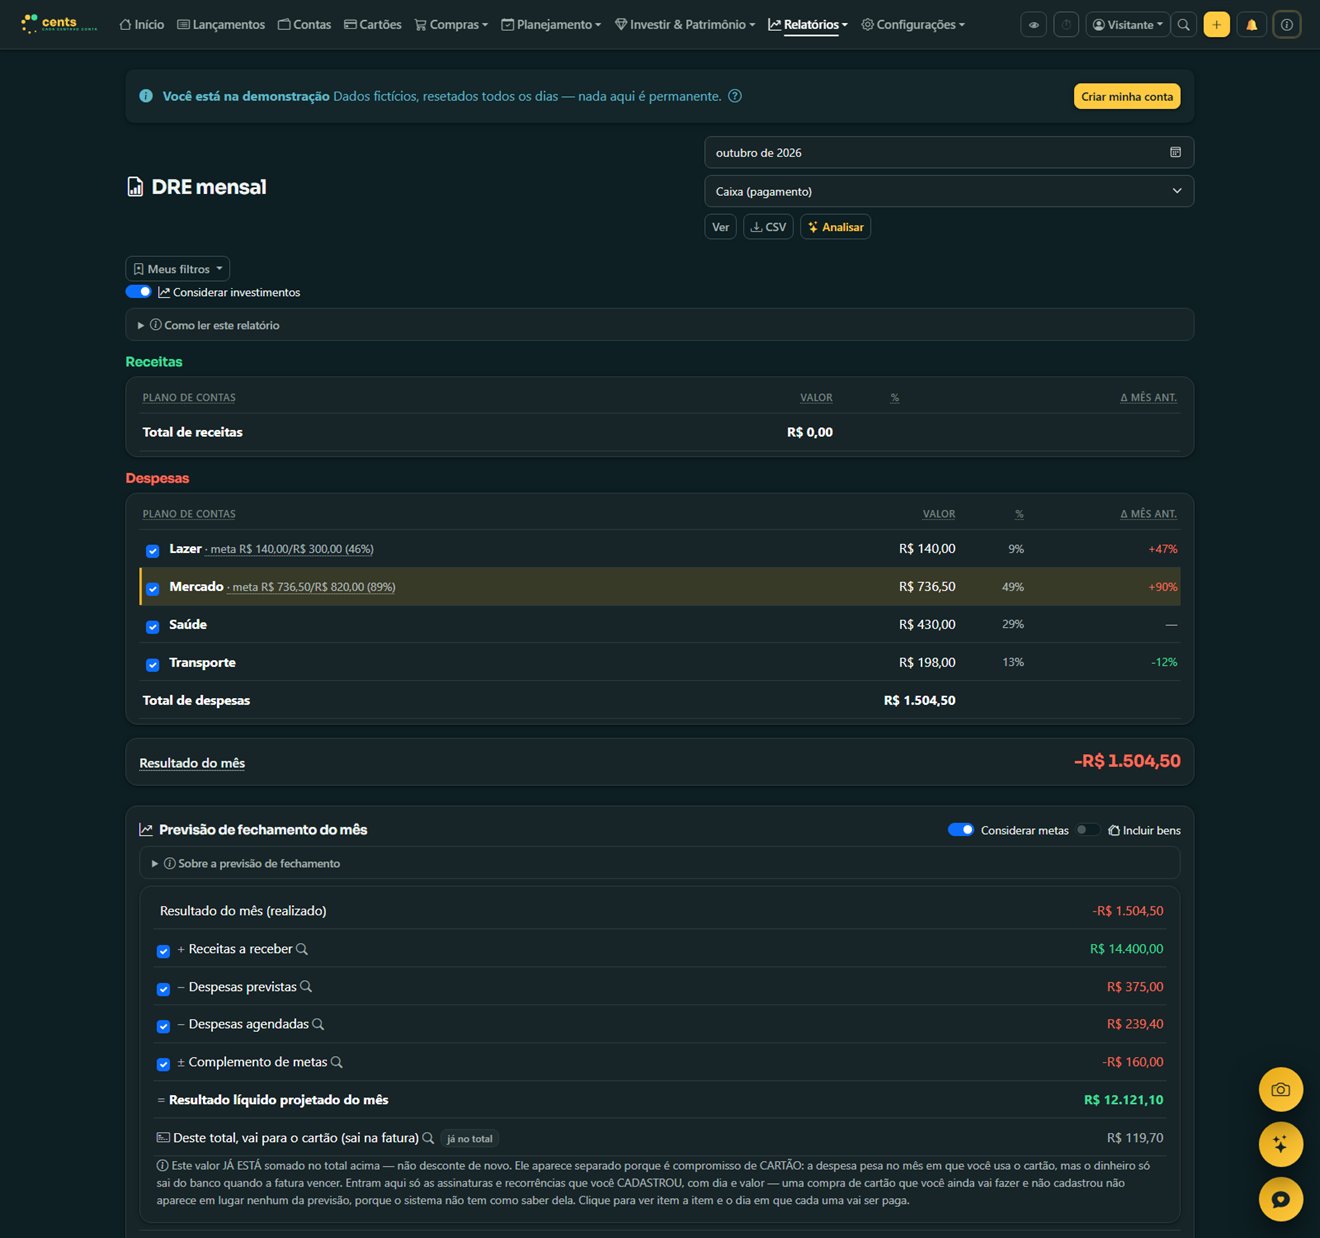Screen dimensions: 1320x1238
Task: Open the Planejamento menu
Action: click(551, 25)
